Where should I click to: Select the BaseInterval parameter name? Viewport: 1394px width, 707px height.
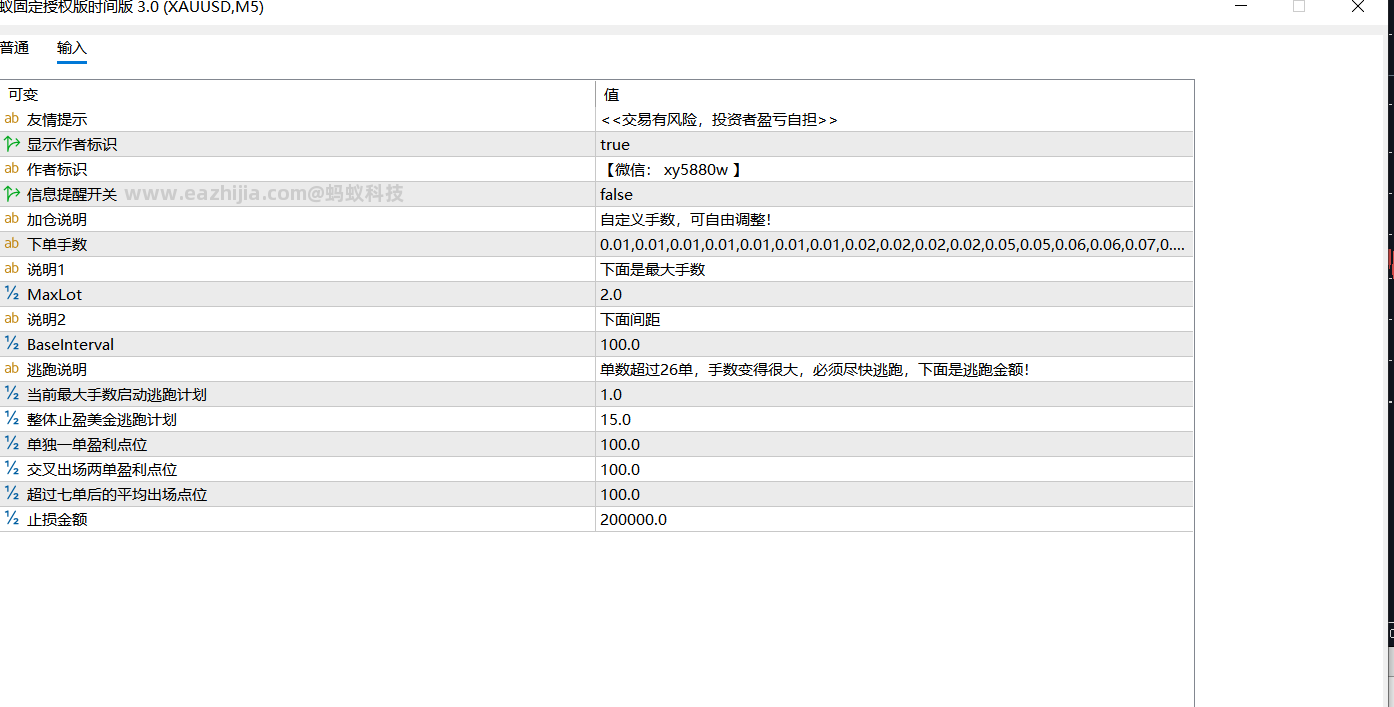(70, 344)
